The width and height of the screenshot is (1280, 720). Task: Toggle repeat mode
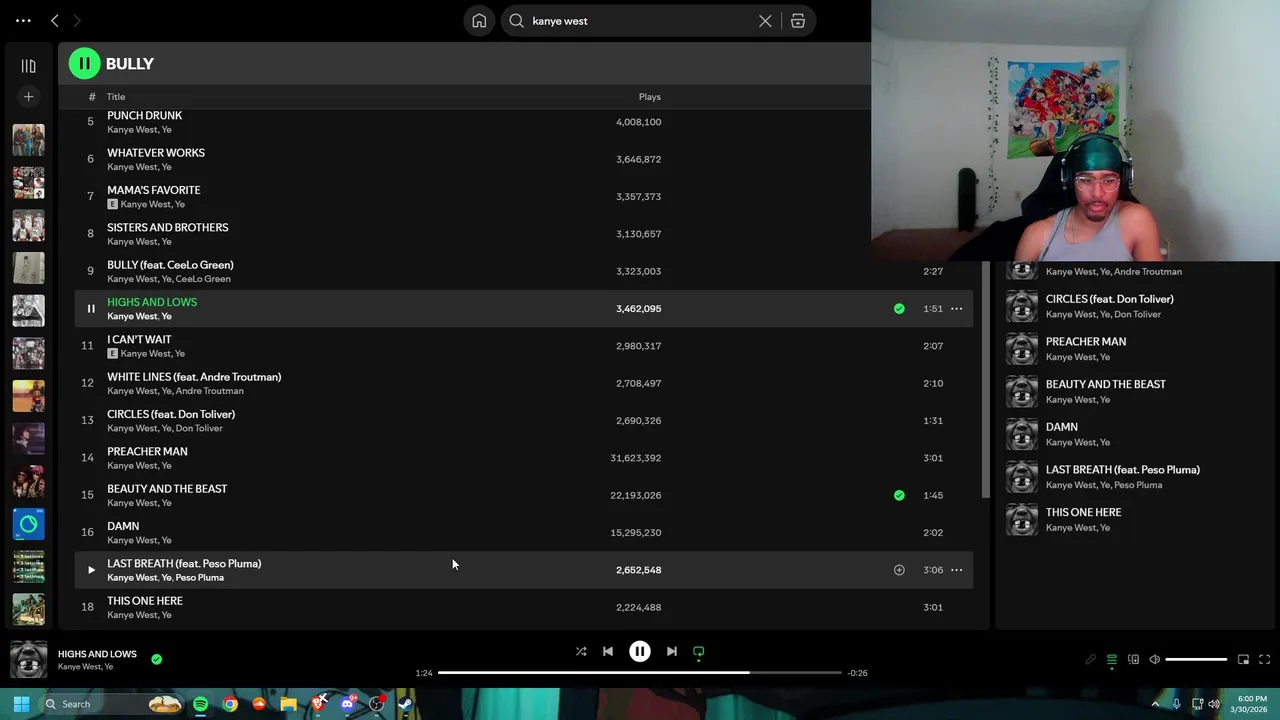pos(699,651)
